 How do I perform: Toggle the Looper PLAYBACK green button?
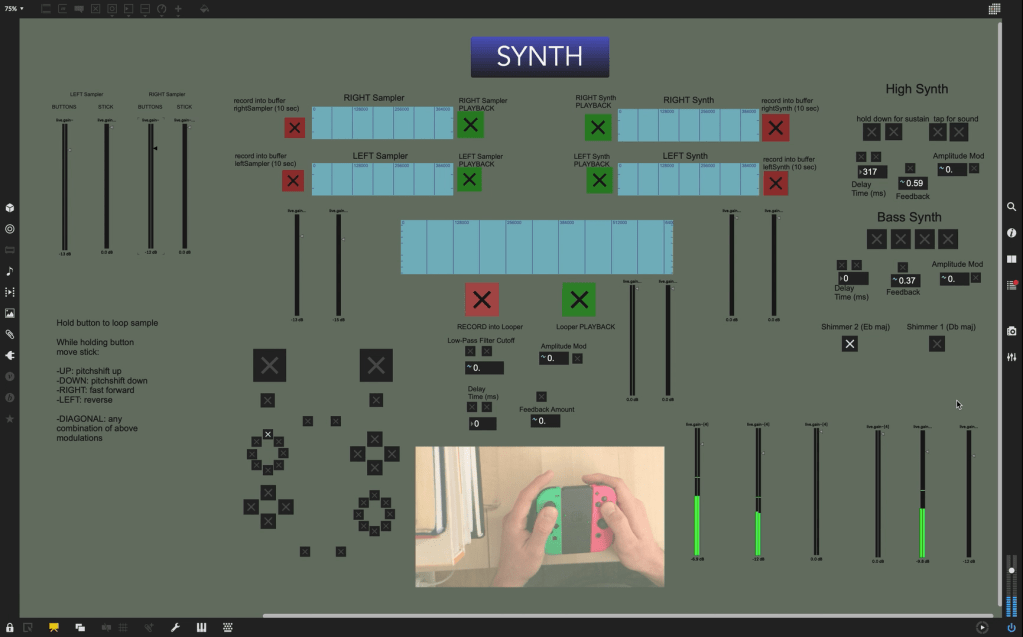[578, 299]
